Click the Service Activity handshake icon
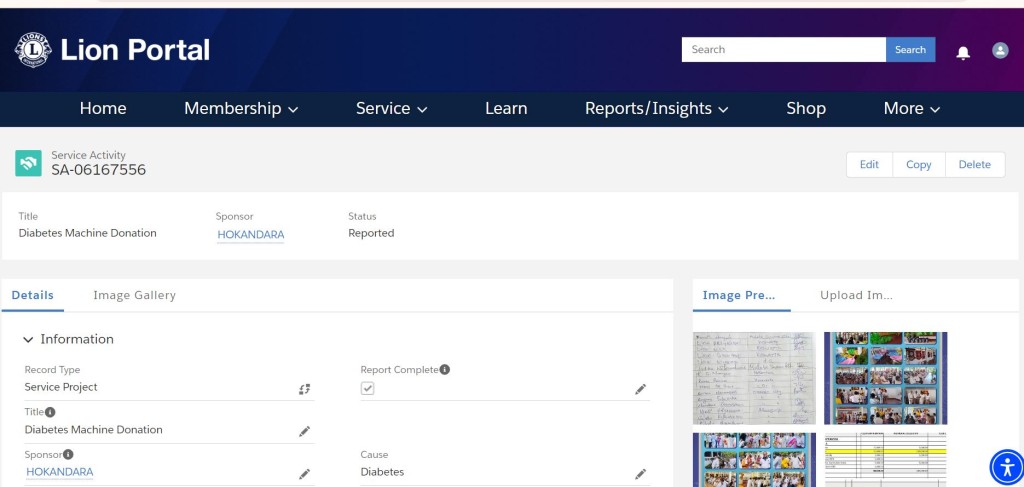This screenshot has height=487, width=1024. (28, 163)
